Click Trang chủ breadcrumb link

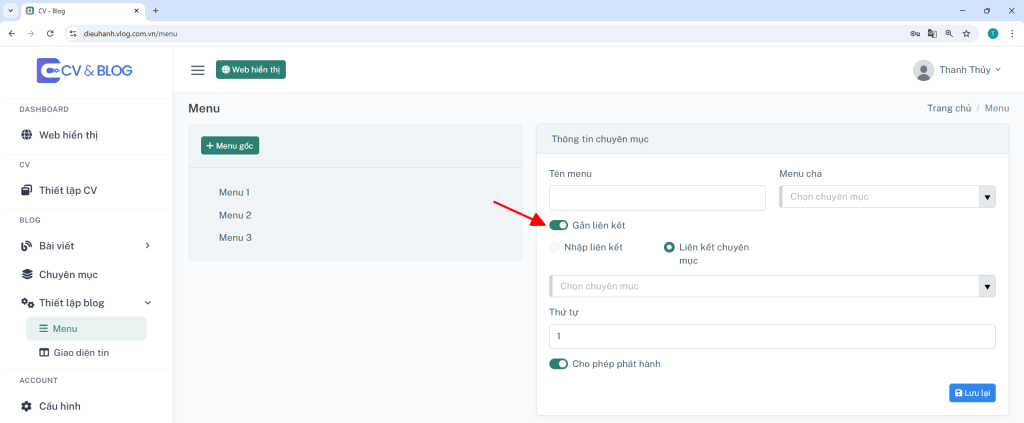click(949, 108)
